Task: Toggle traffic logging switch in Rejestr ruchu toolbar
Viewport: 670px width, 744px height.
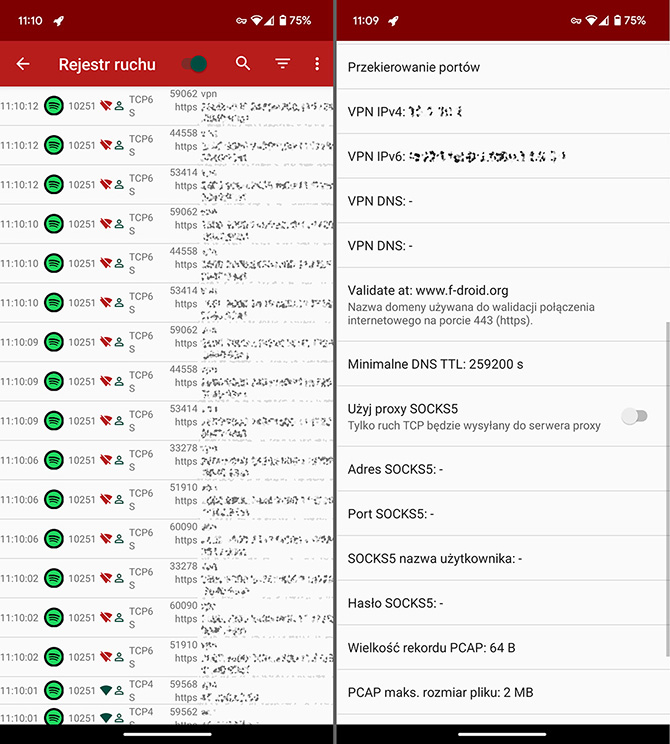Action: pos(195,64)
